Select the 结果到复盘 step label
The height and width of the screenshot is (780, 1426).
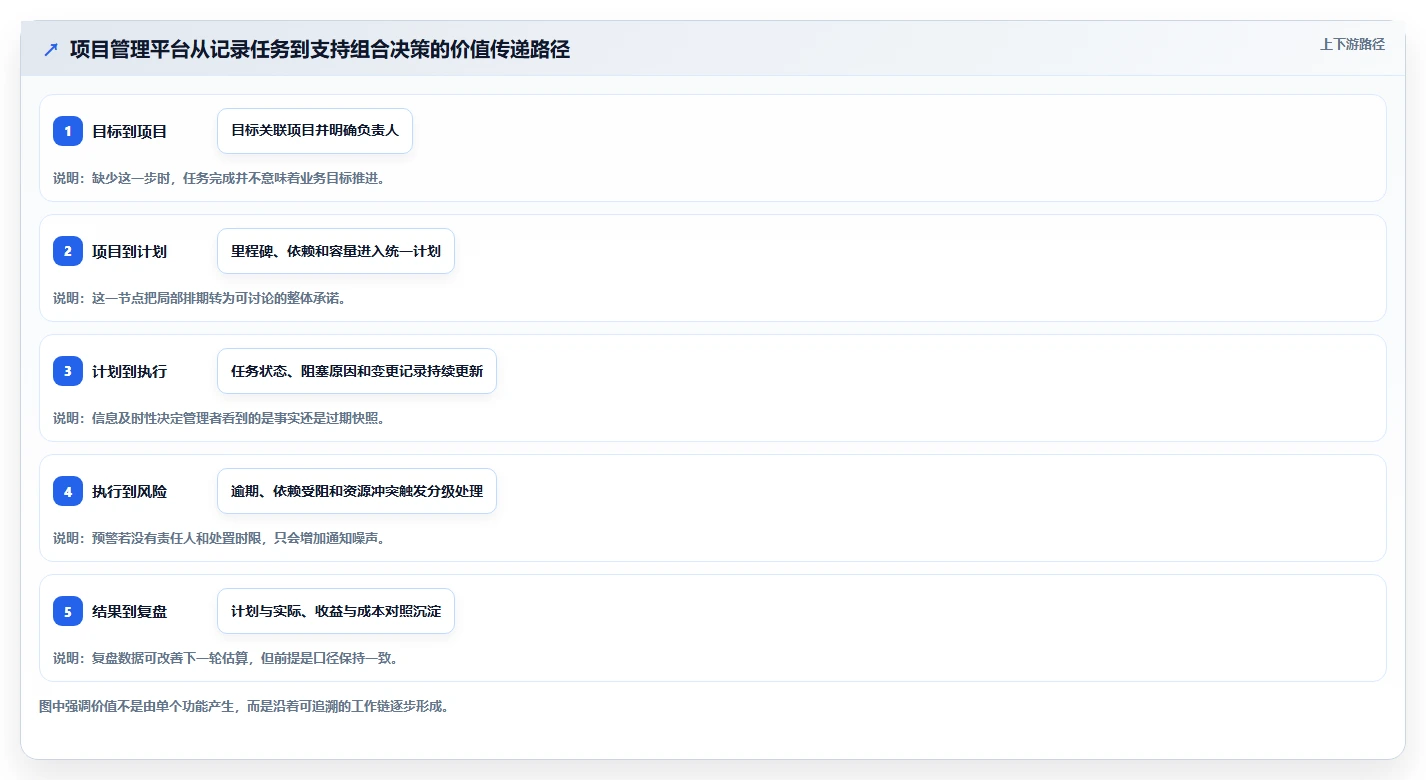[129, 611]
